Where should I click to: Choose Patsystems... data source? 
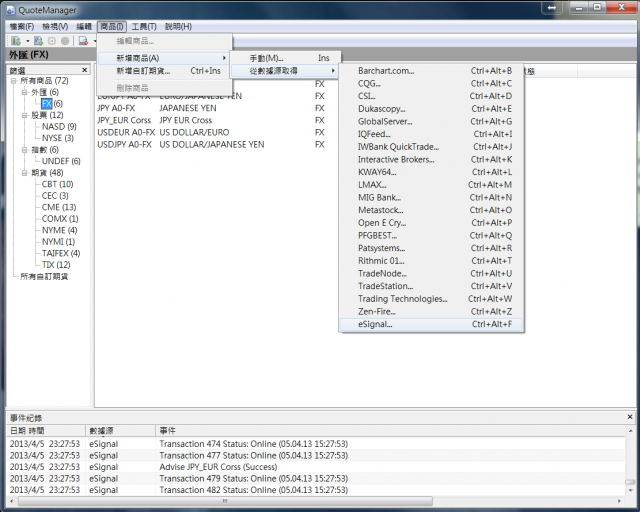[431, 248]
